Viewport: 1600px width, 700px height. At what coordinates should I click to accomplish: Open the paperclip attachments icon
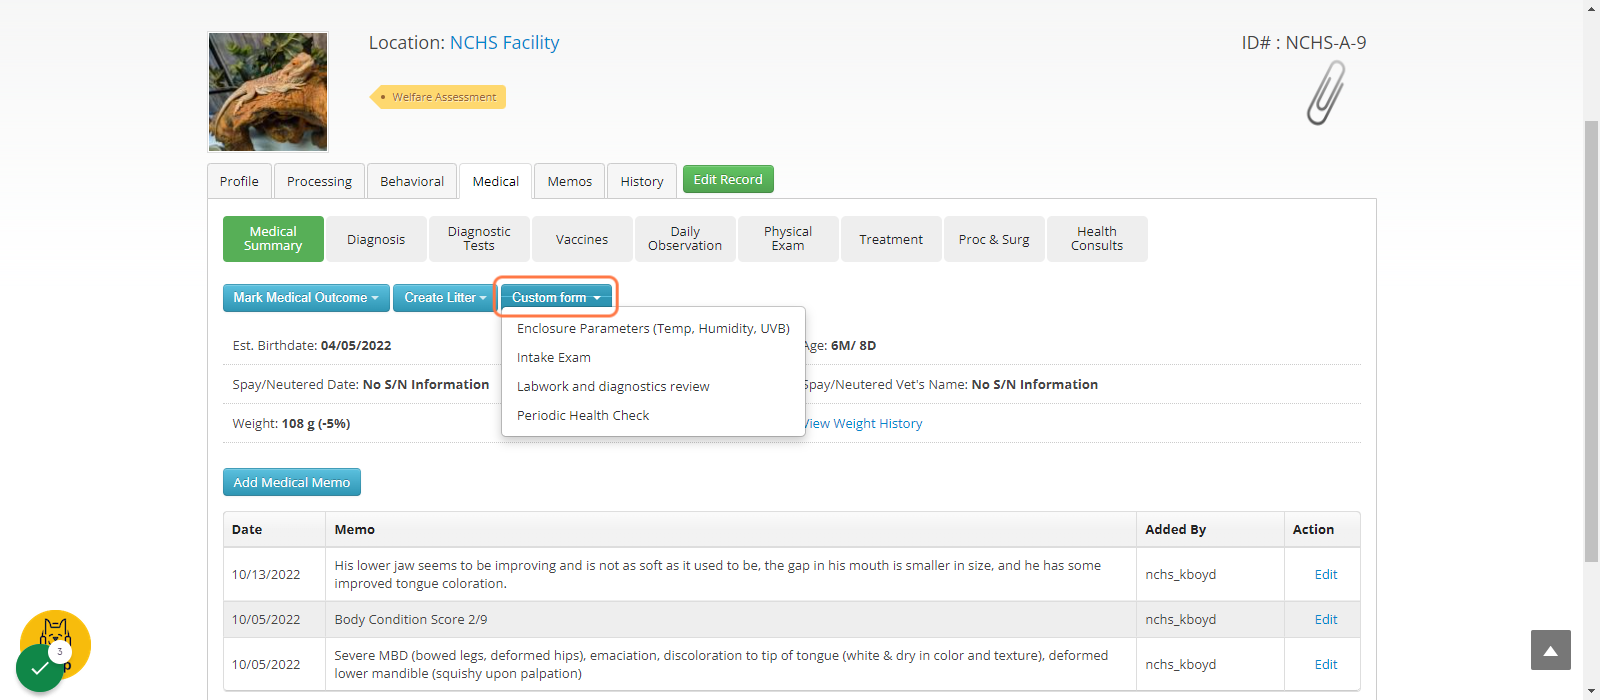click(1326, 93)
